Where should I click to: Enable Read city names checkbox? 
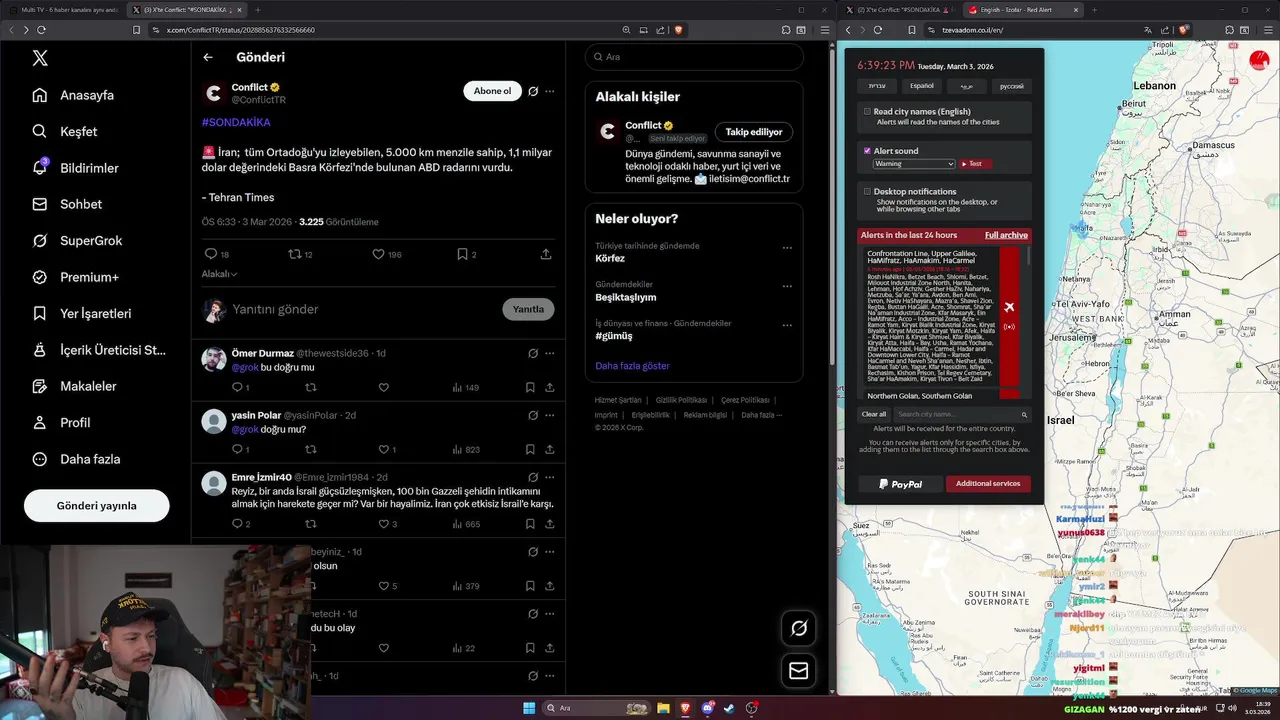pos(867,112)
